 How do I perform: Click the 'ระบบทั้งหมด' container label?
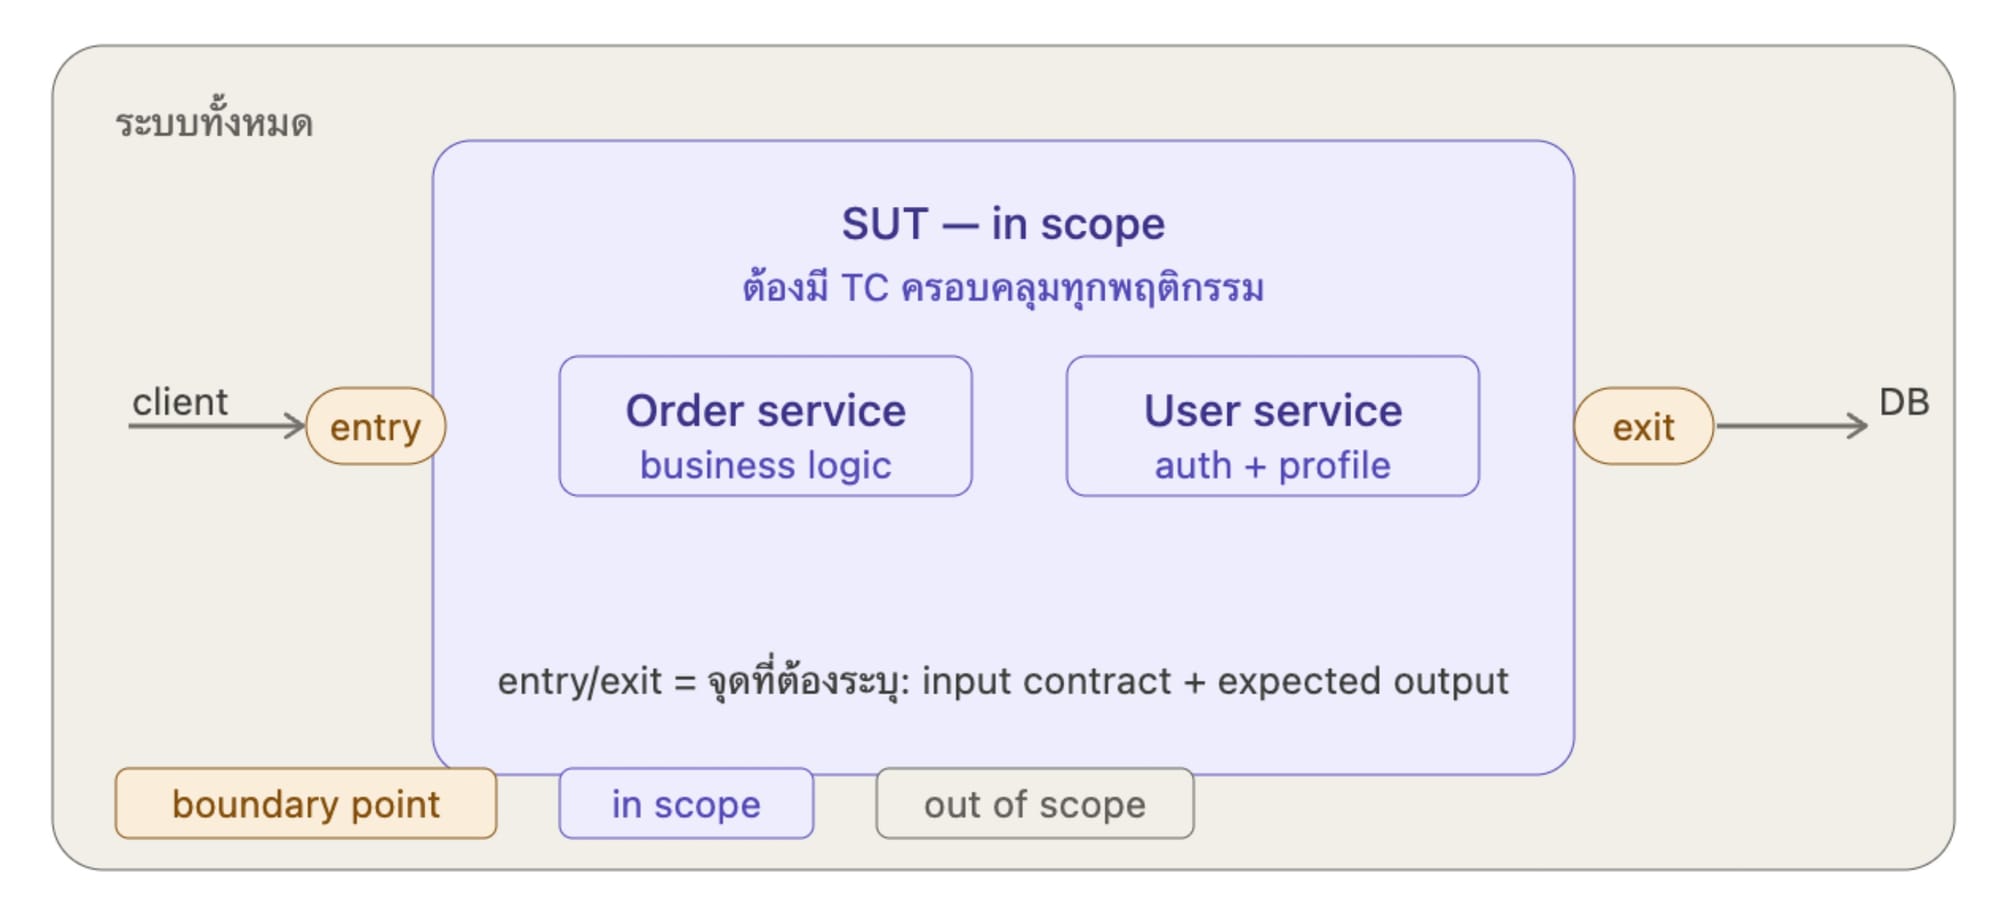pos(214,124)
